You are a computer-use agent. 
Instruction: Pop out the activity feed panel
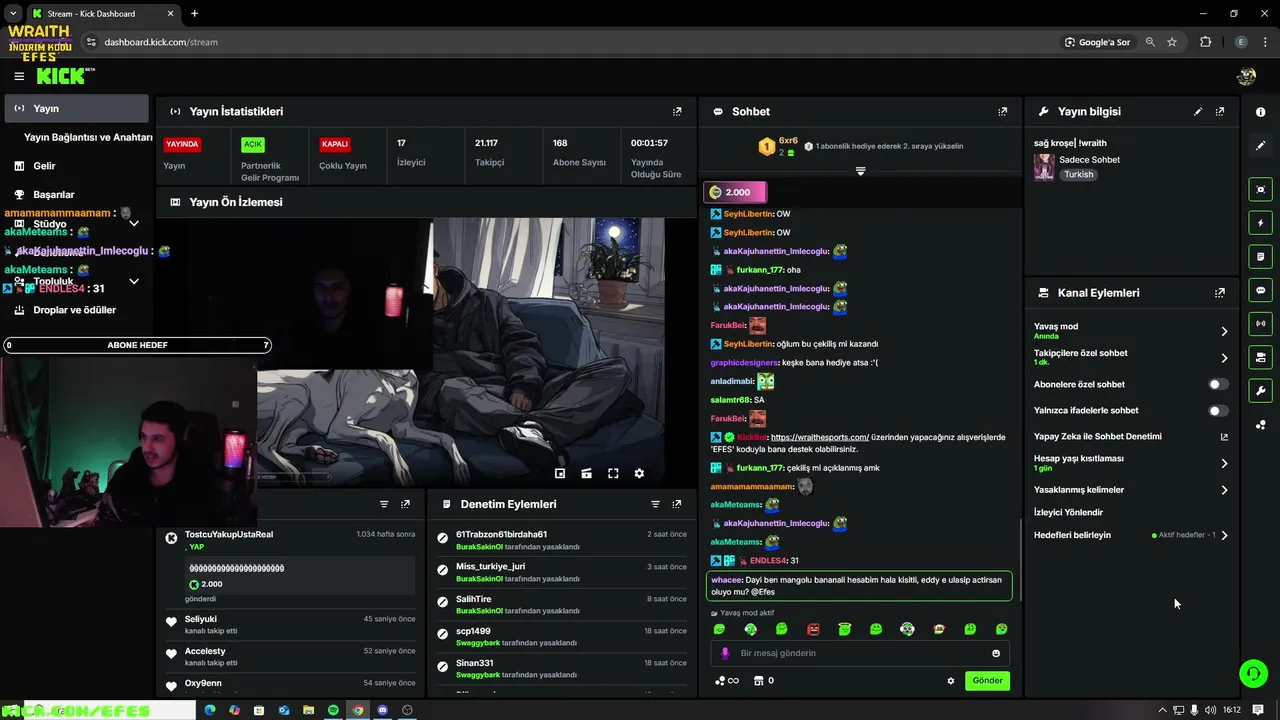pyautogui.click(x=405, y=505)
